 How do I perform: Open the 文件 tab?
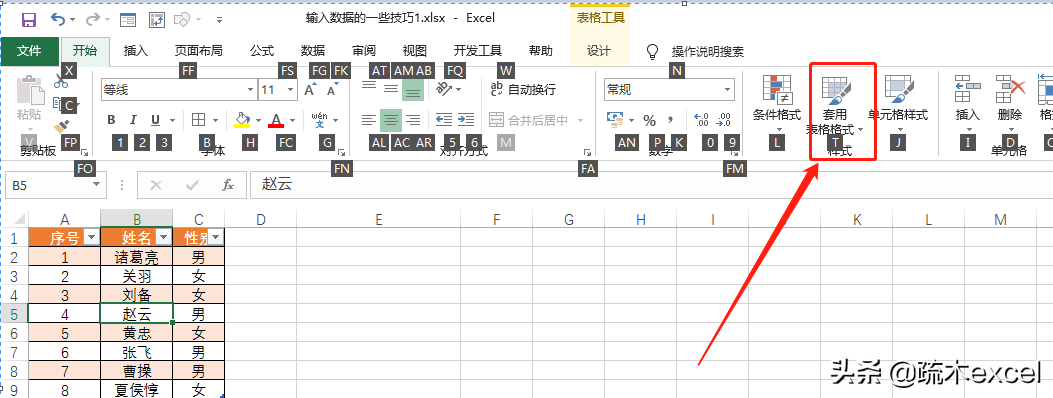pos(29,51)
